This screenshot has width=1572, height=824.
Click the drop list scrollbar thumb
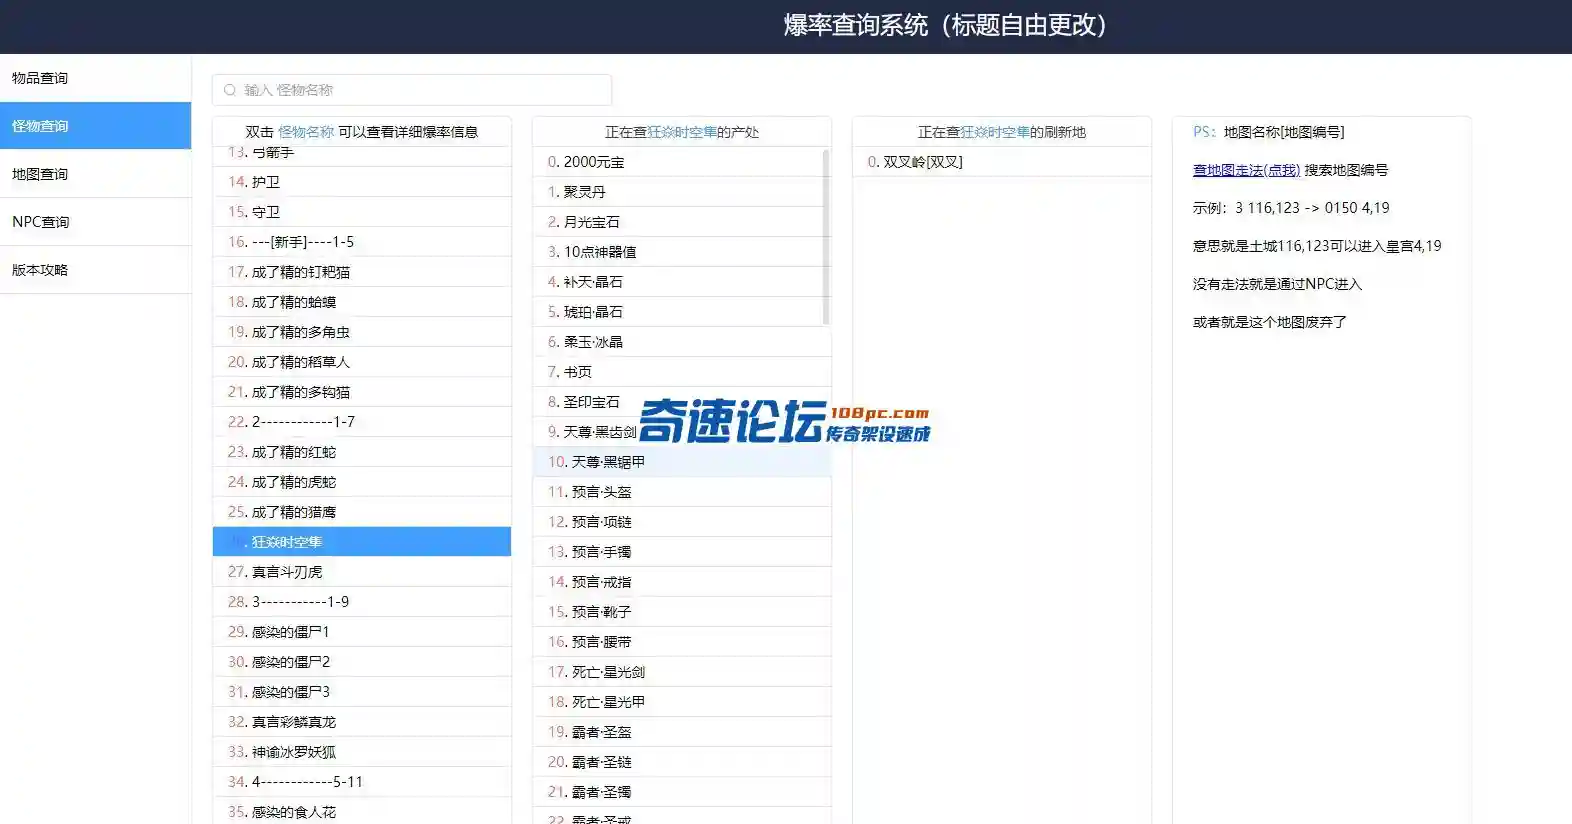point(826,237)
